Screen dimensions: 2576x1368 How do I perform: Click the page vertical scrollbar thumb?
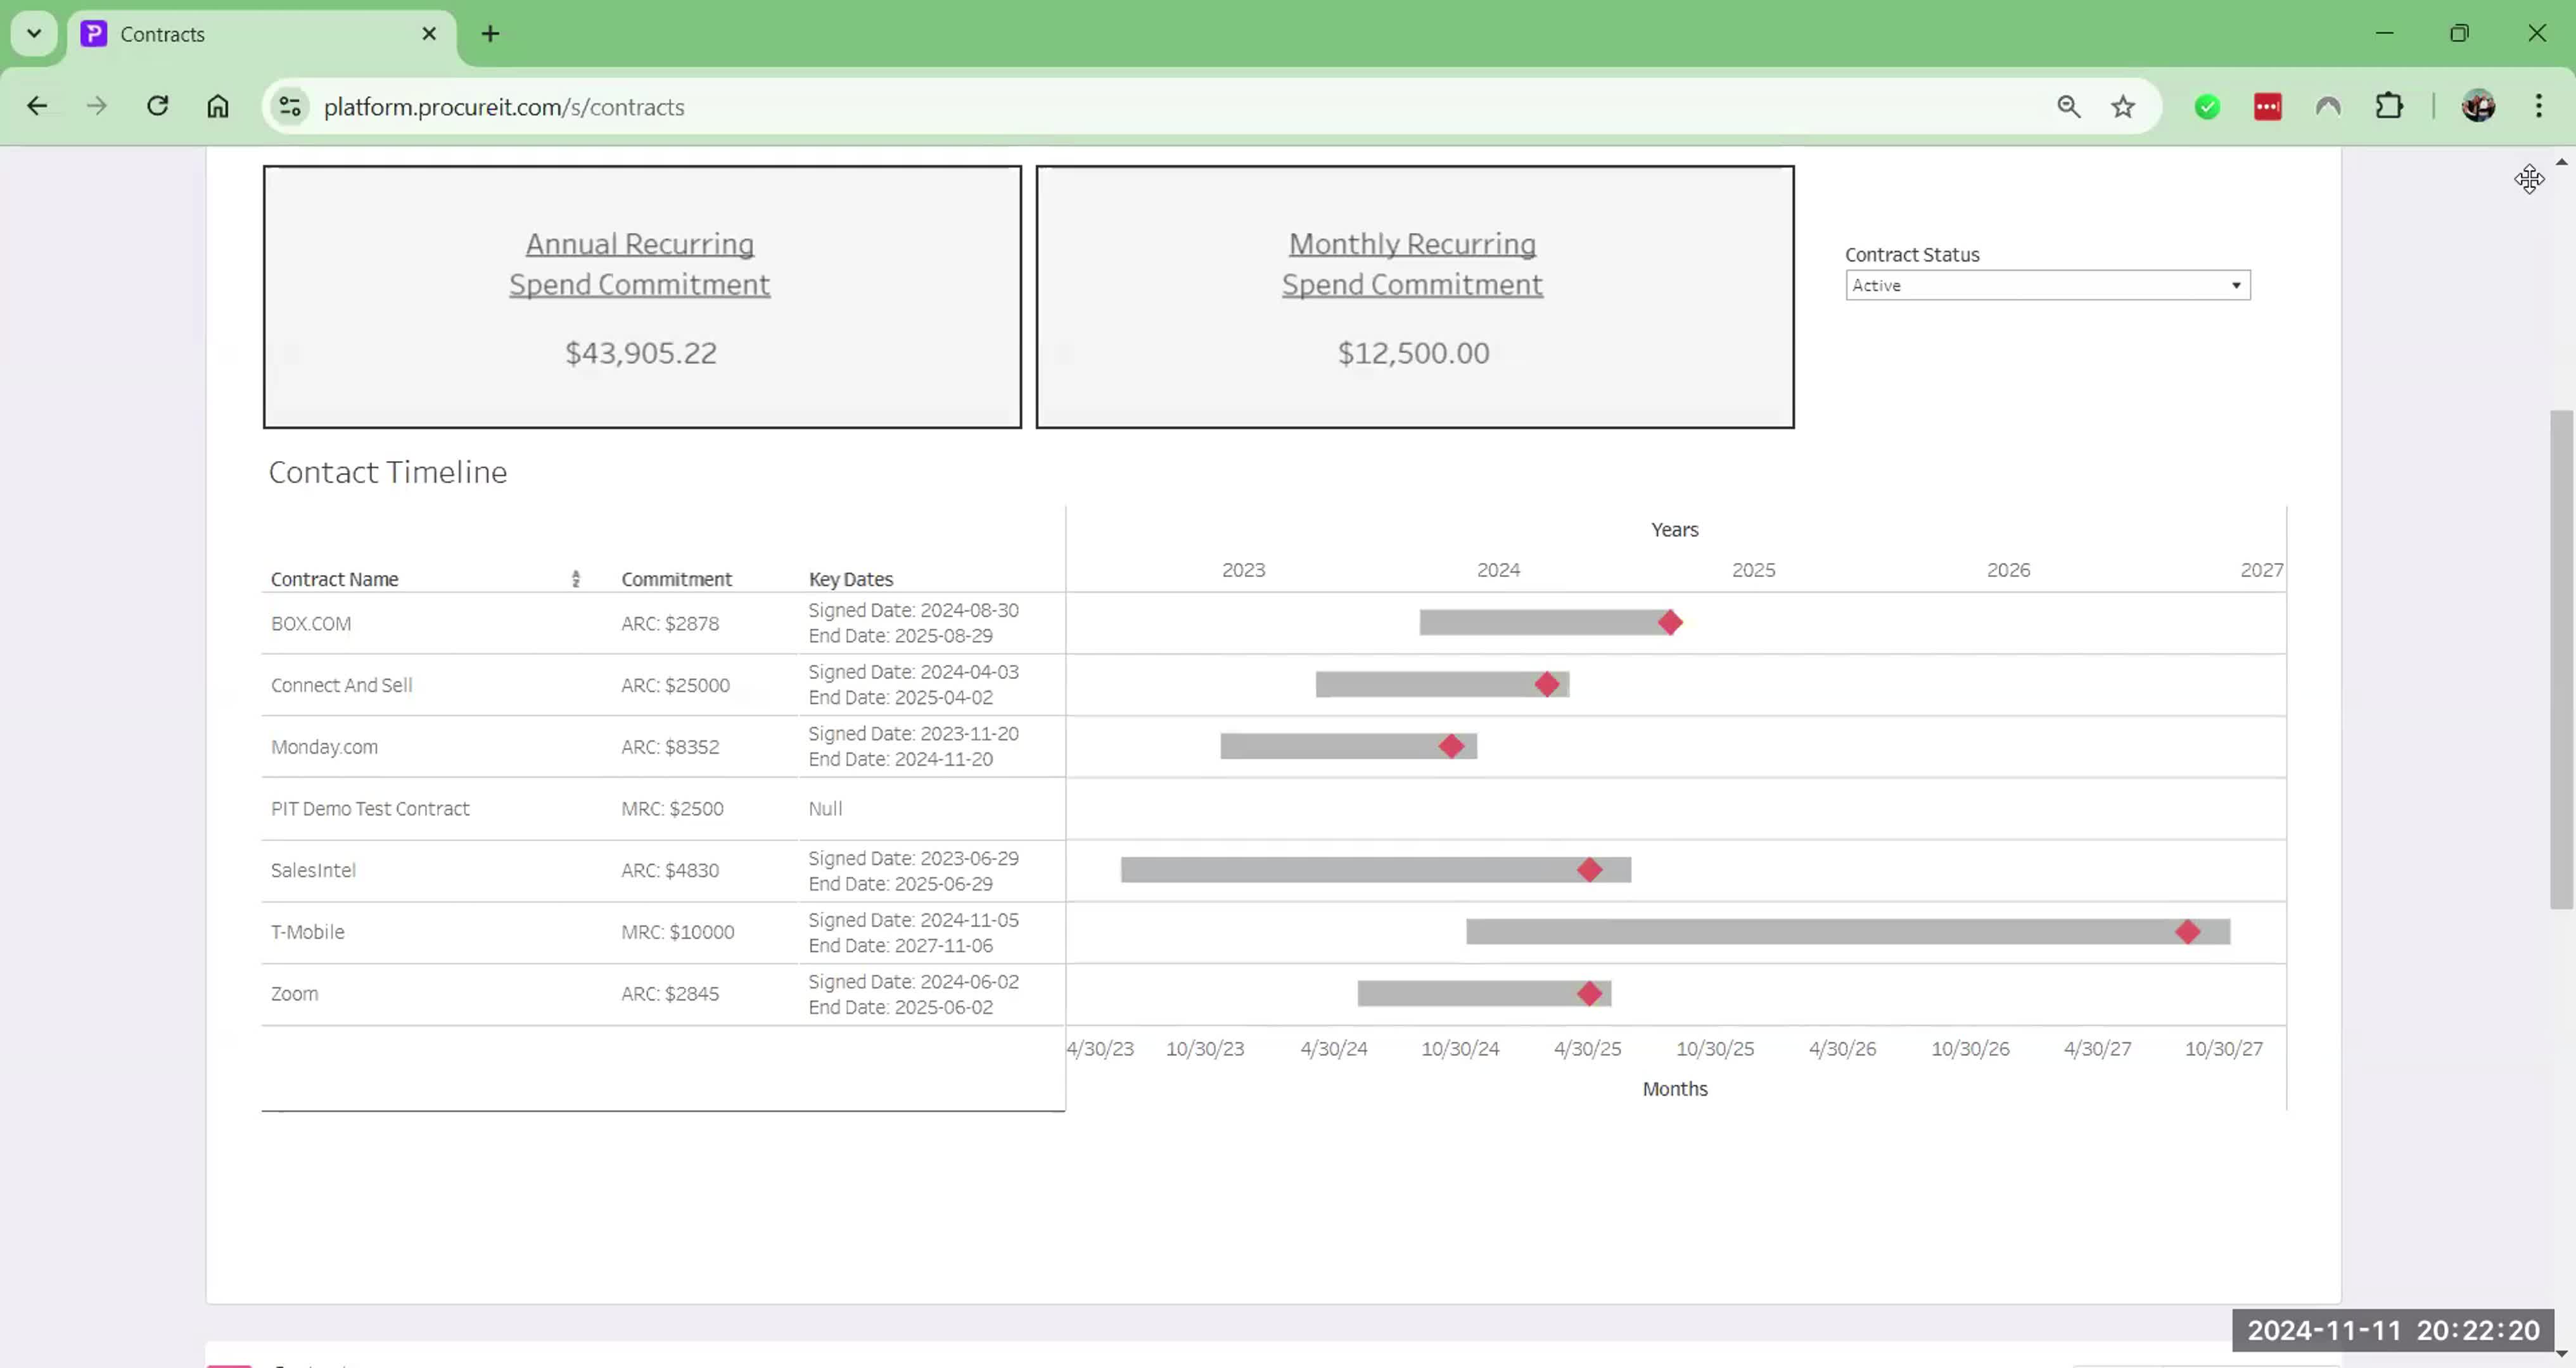click(x=2561, y=660)
